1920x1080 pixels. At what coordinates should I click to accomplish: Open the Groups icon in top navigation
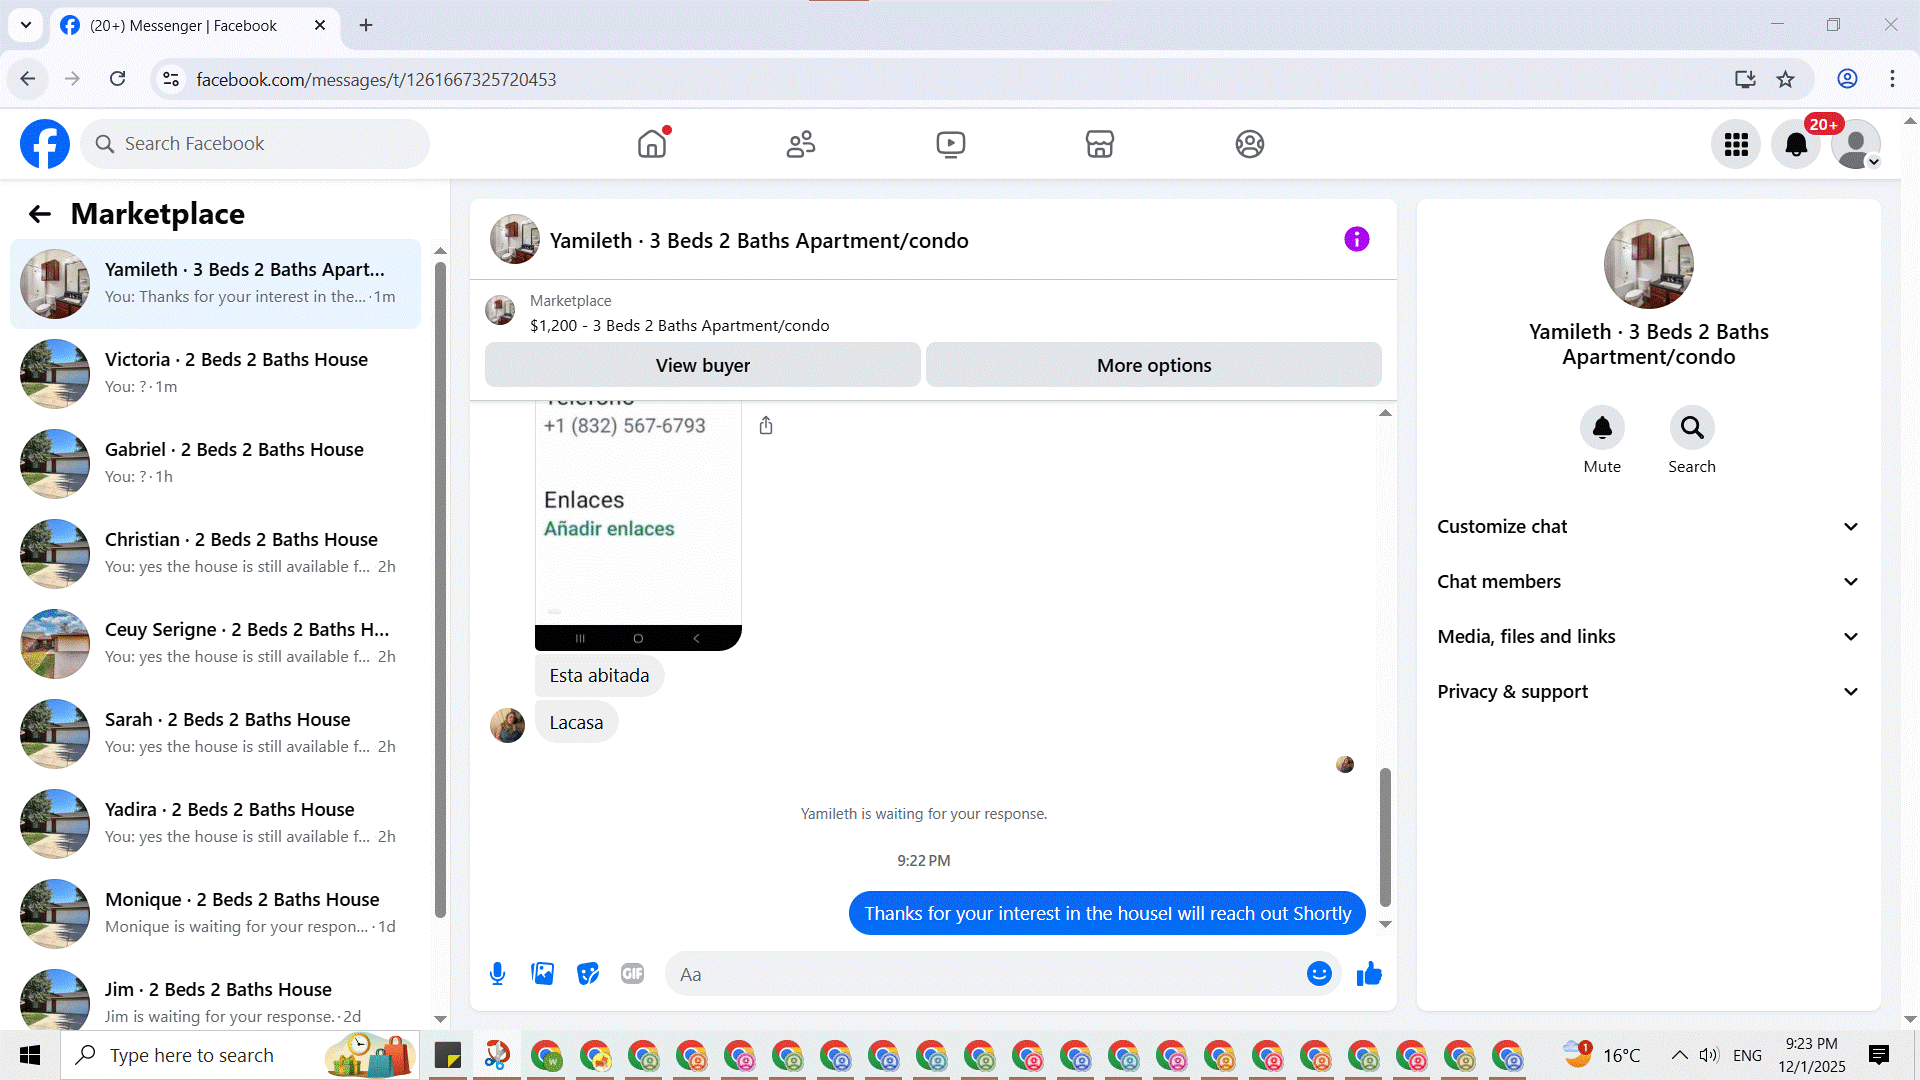1250,144
